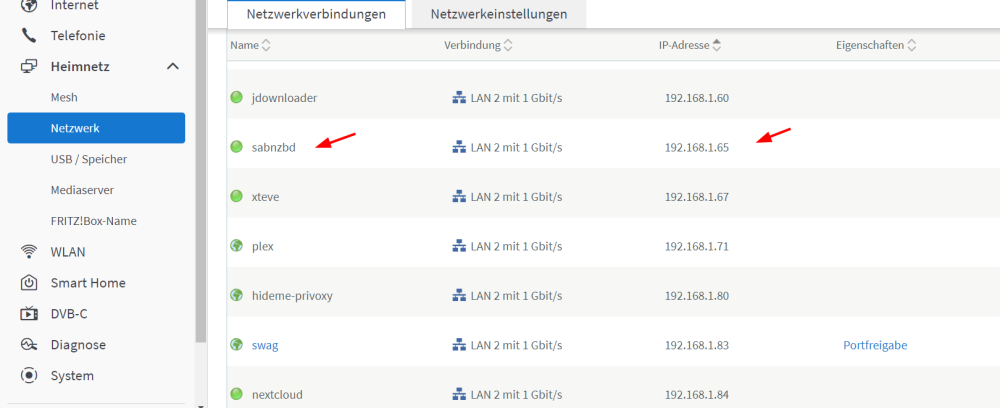
Task: Collapse the Heimnetz menu chevron
Action: [172, 66]
